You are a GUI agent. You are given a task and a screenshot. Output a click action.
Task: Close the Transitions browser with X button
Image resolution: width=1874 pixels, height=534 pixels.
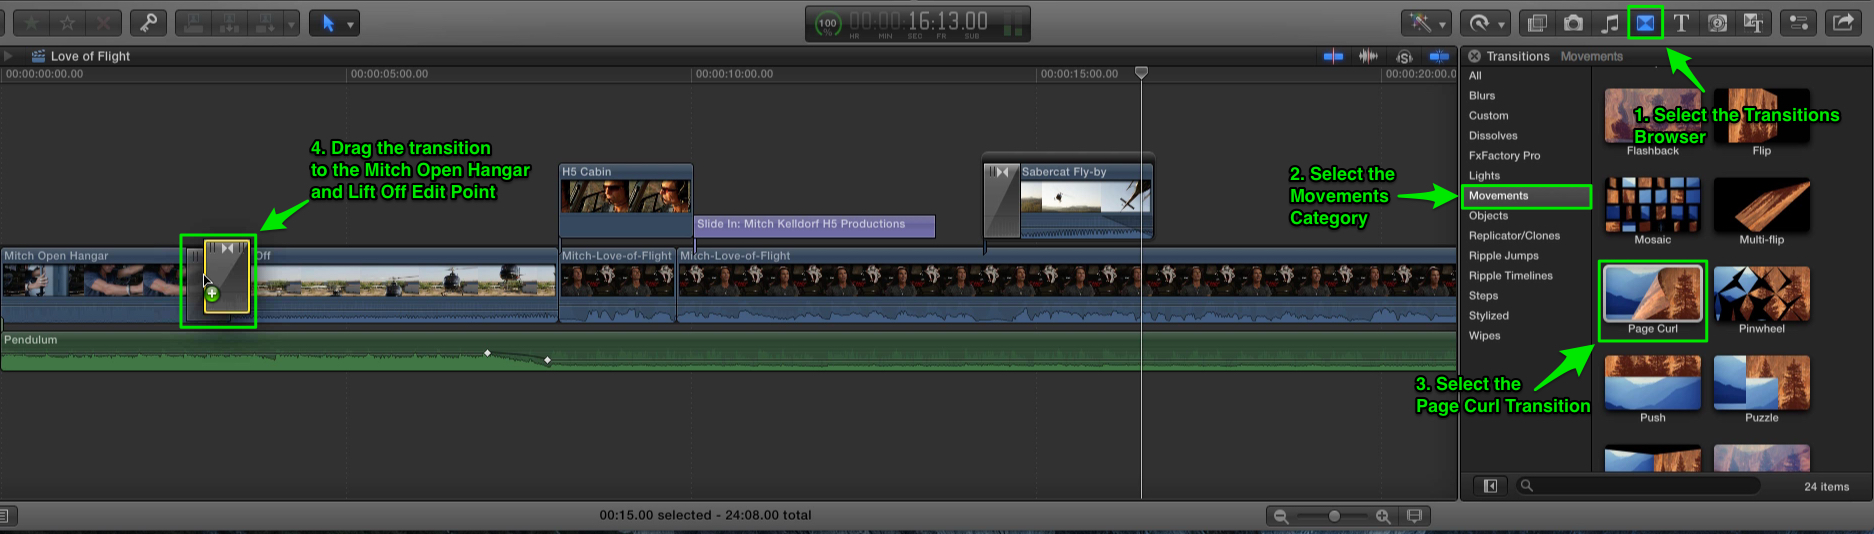coord(1474,56)
